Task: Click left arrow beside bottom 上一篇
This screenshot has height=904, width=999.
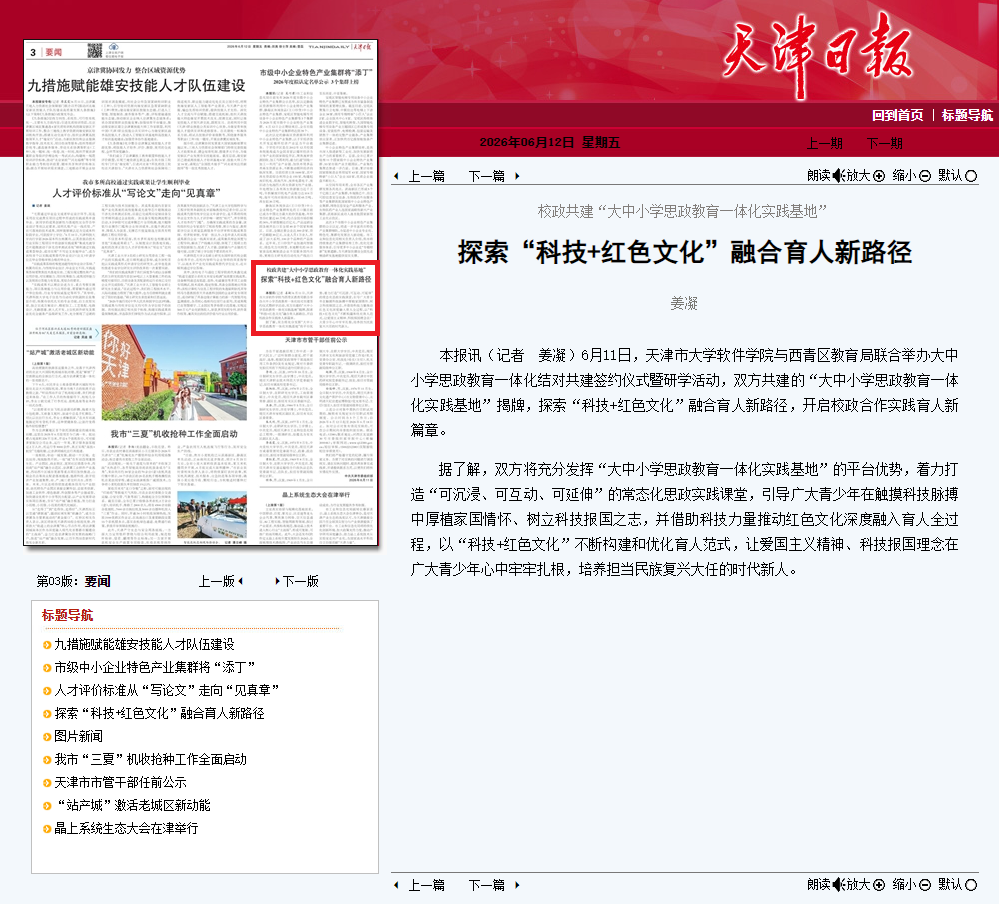Action: [396, 885]
